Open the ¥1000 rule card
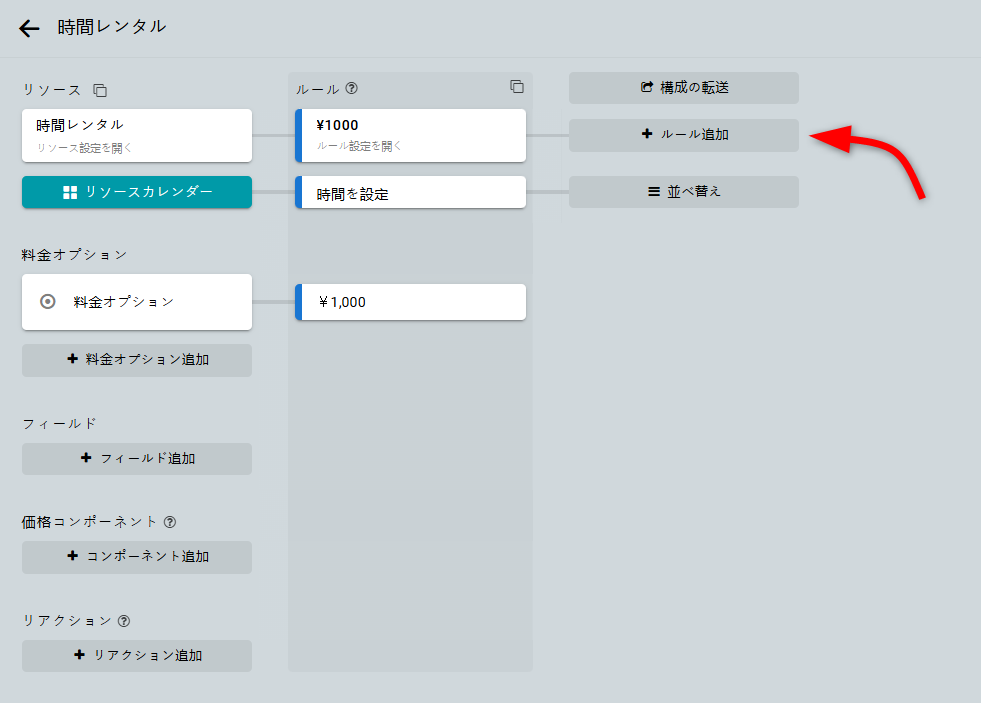This screenshot has height=703, width=981. click(x=411, y=135)
